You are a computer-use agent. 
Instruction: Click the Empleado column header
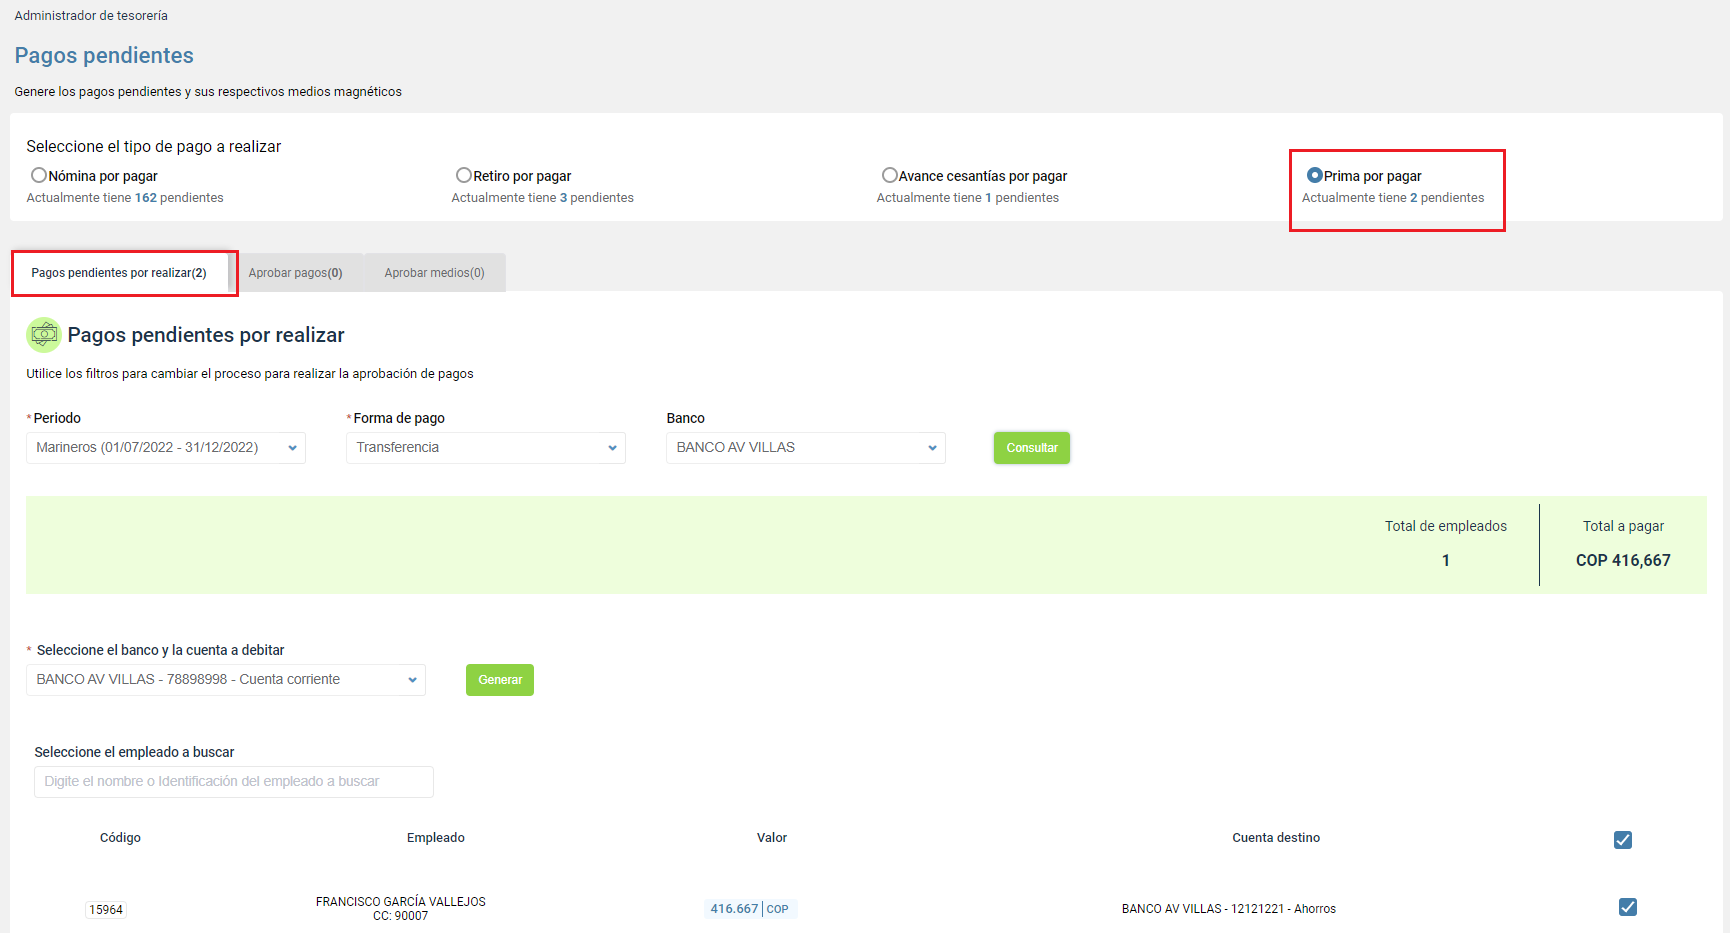point(436,838)
